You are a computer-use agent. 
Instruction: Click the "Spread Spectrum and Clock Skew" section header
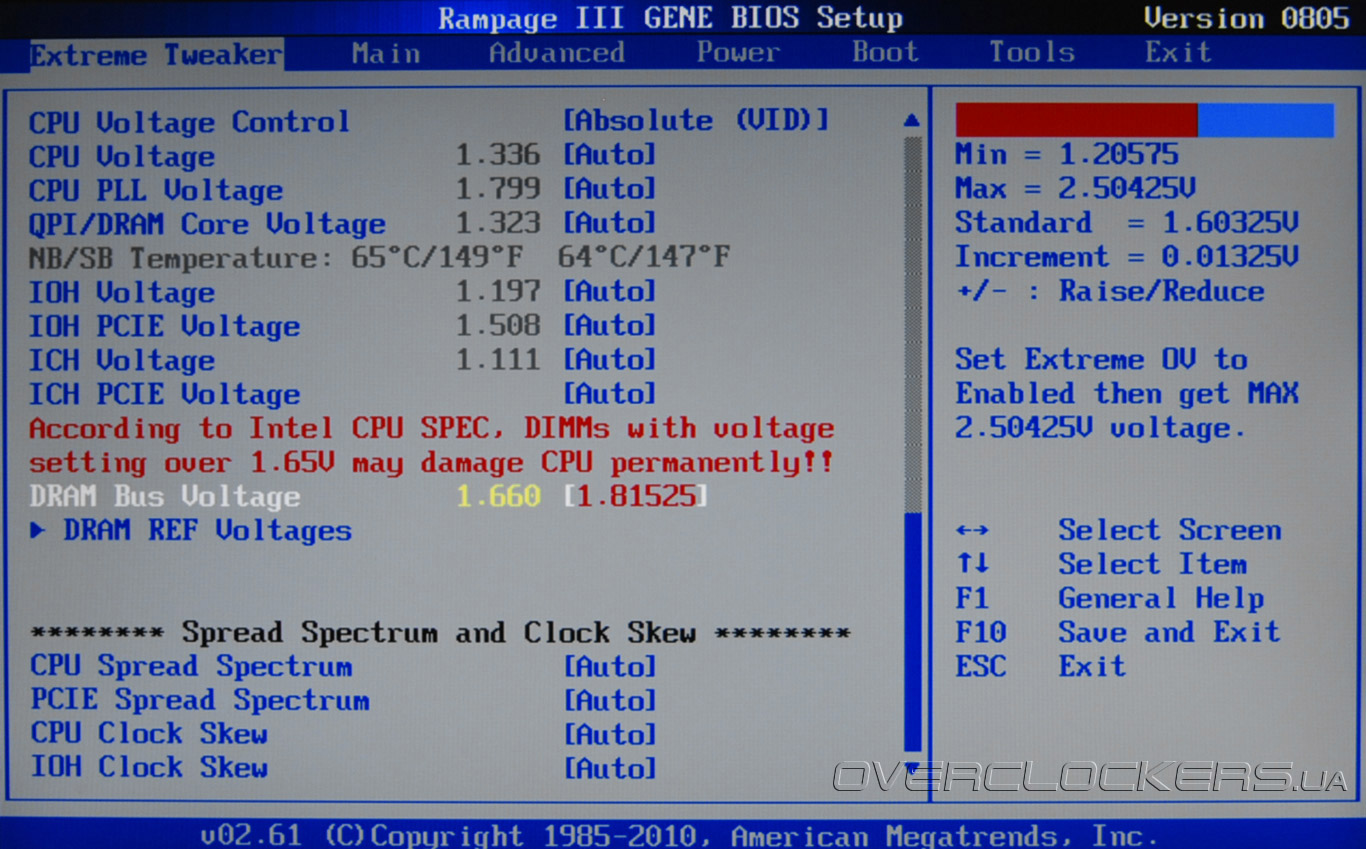point(440,632)
